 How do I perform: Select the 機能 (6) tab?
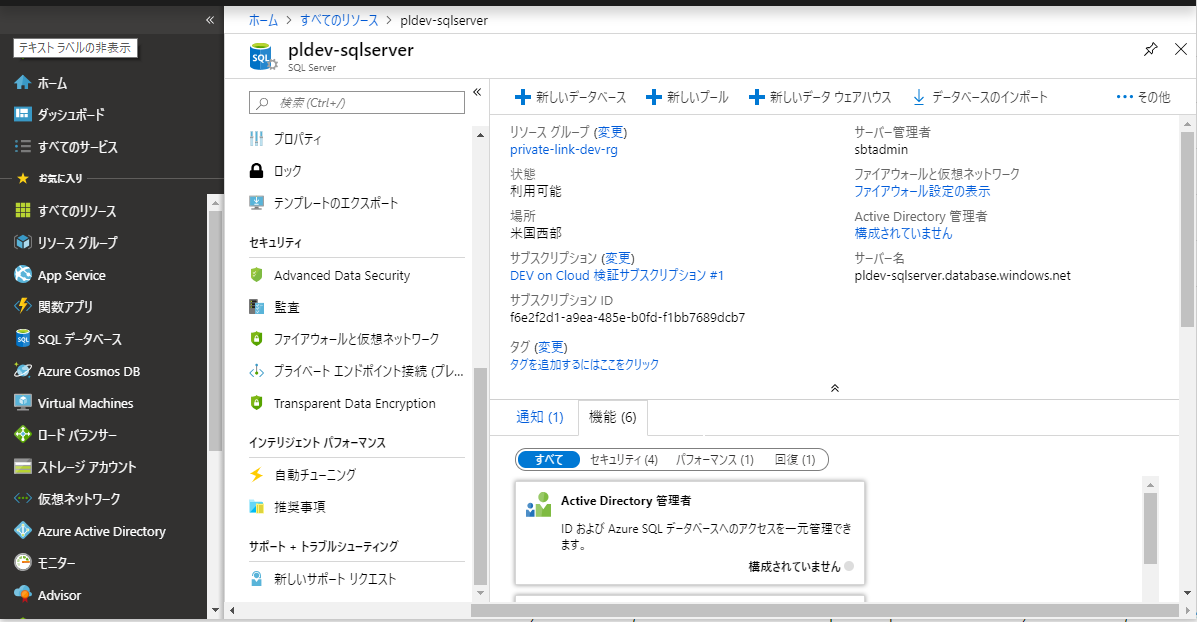[x=613, y=417]
